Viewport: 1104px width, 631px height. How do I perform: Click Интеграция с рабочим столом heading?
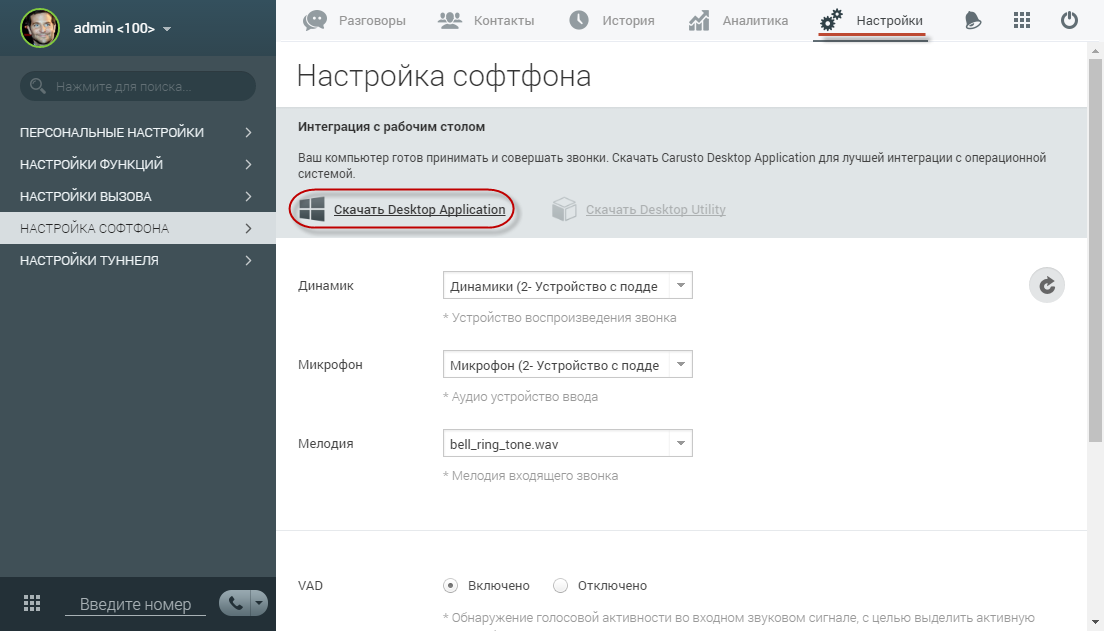(391, 127)
